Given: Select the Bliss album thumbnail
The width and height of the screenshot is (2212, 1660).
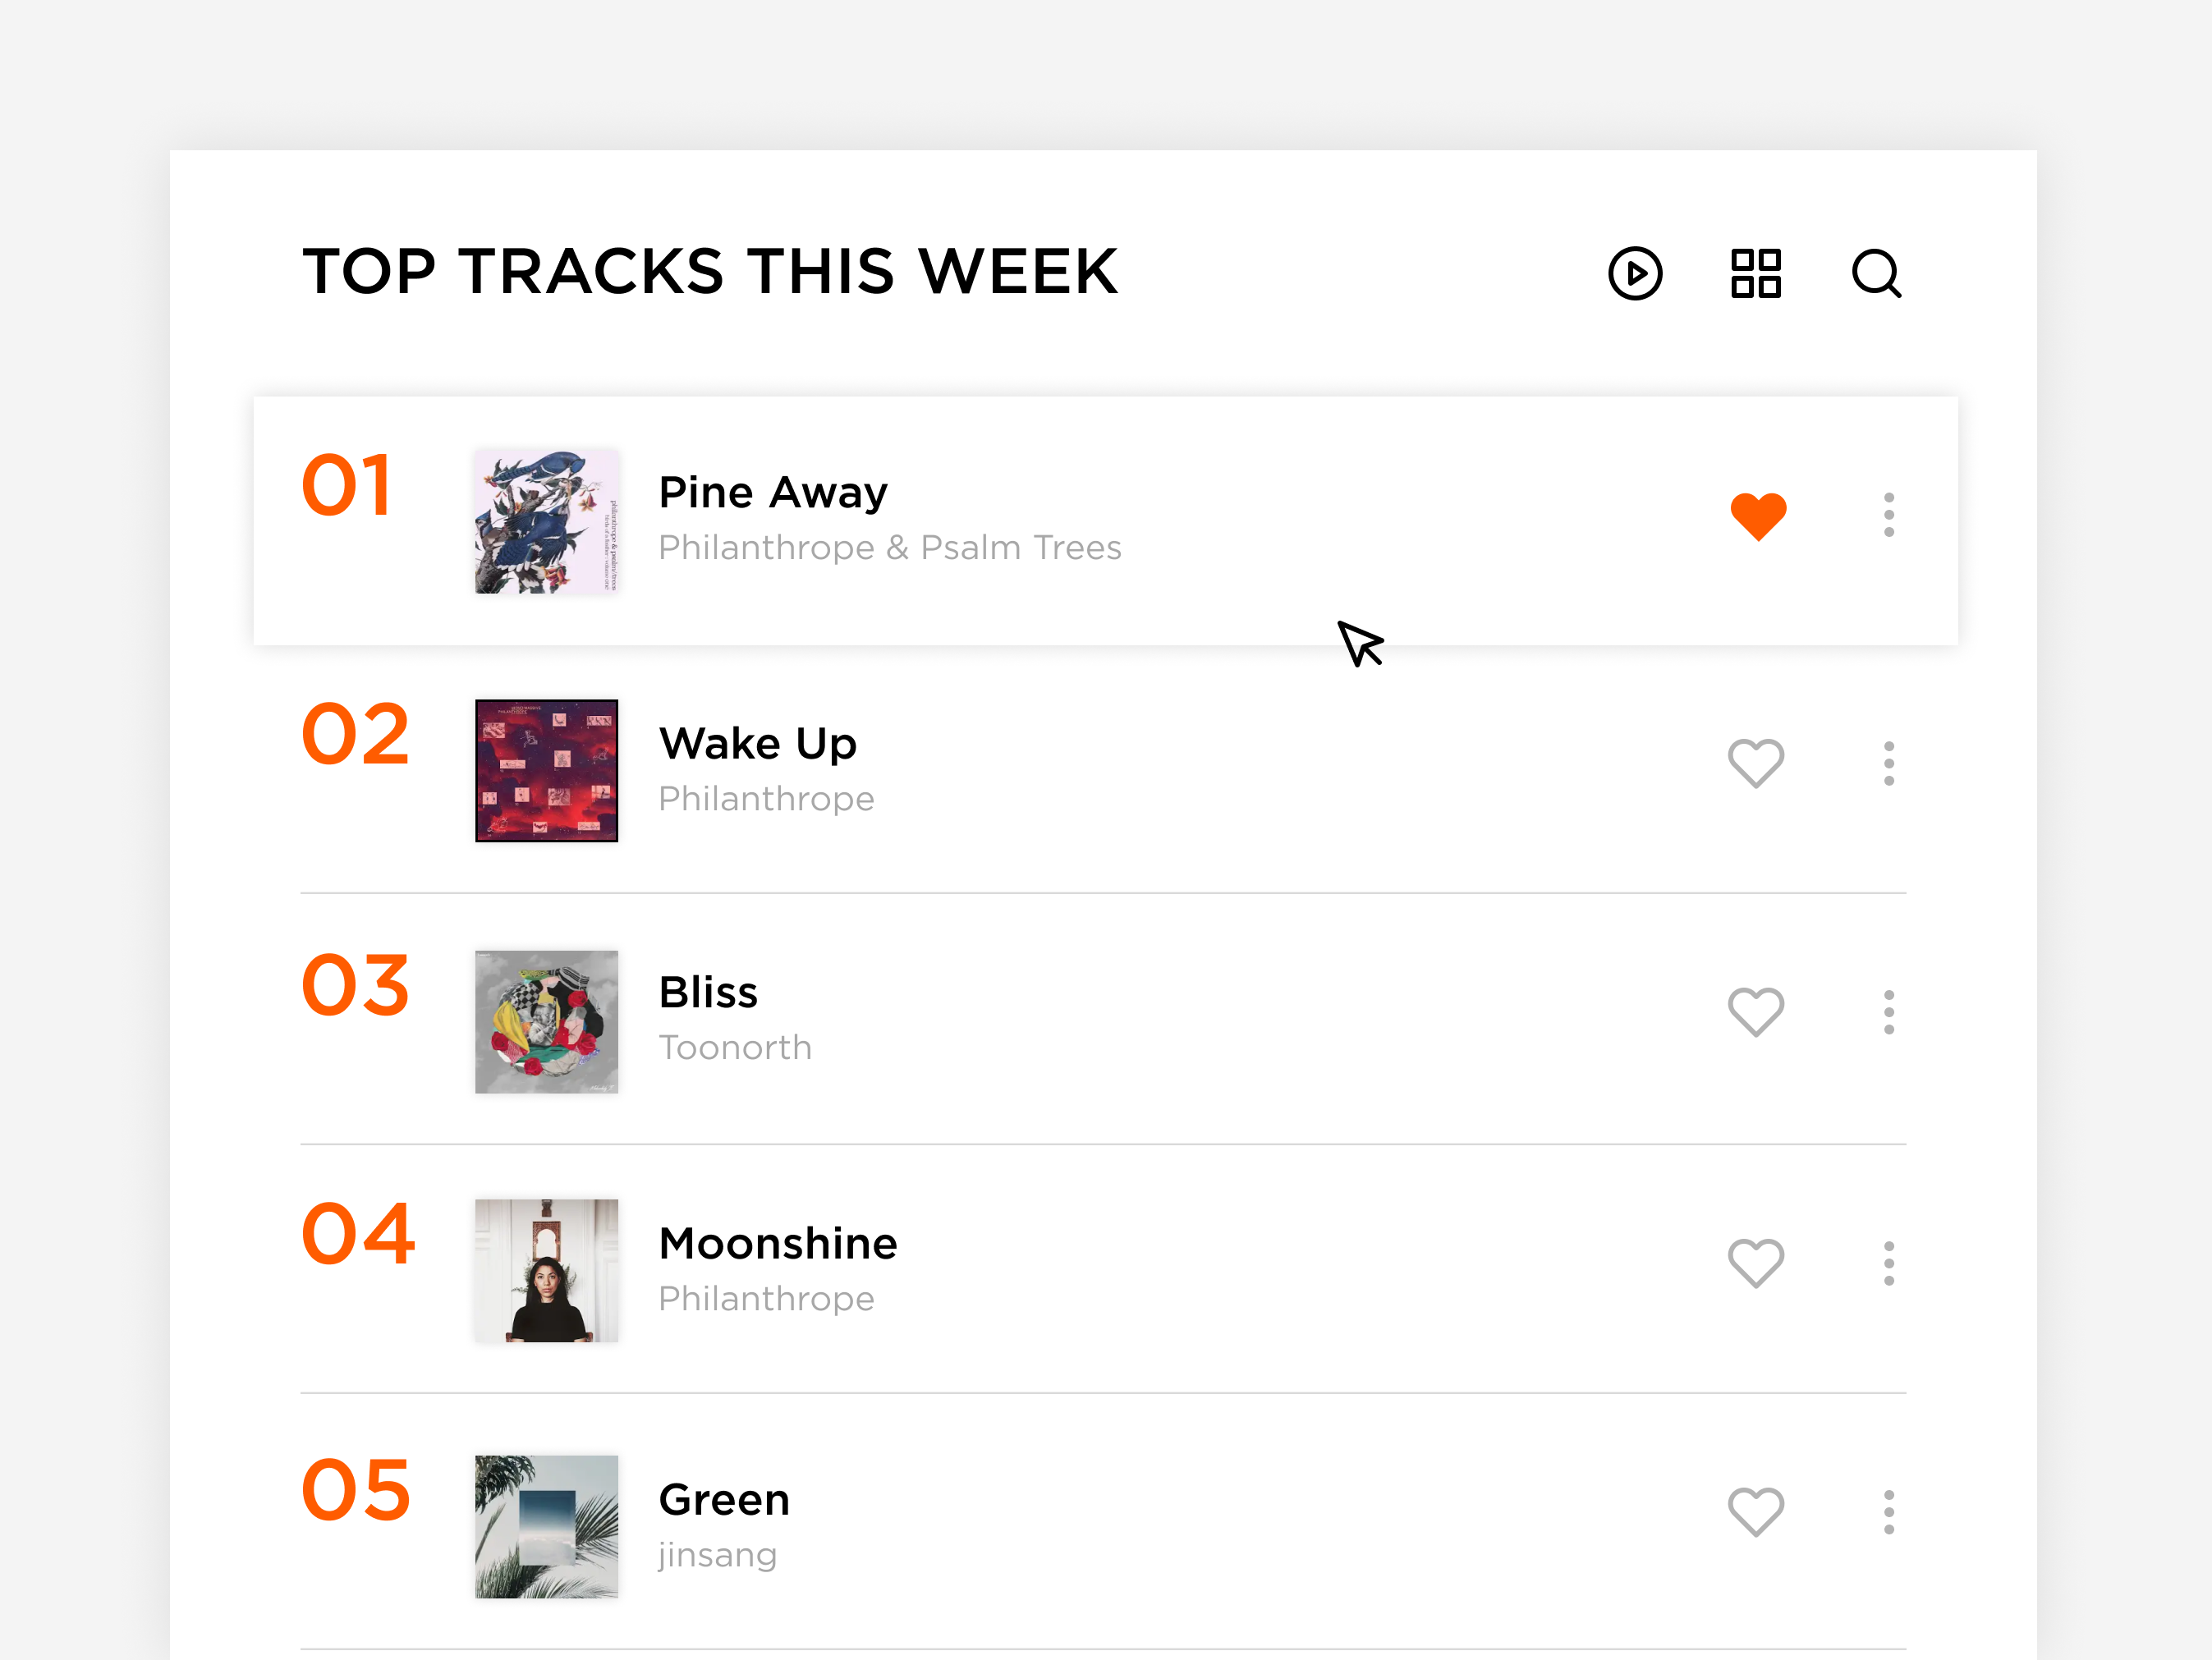Looking at the screenshot, I should tap(546, 1021).
